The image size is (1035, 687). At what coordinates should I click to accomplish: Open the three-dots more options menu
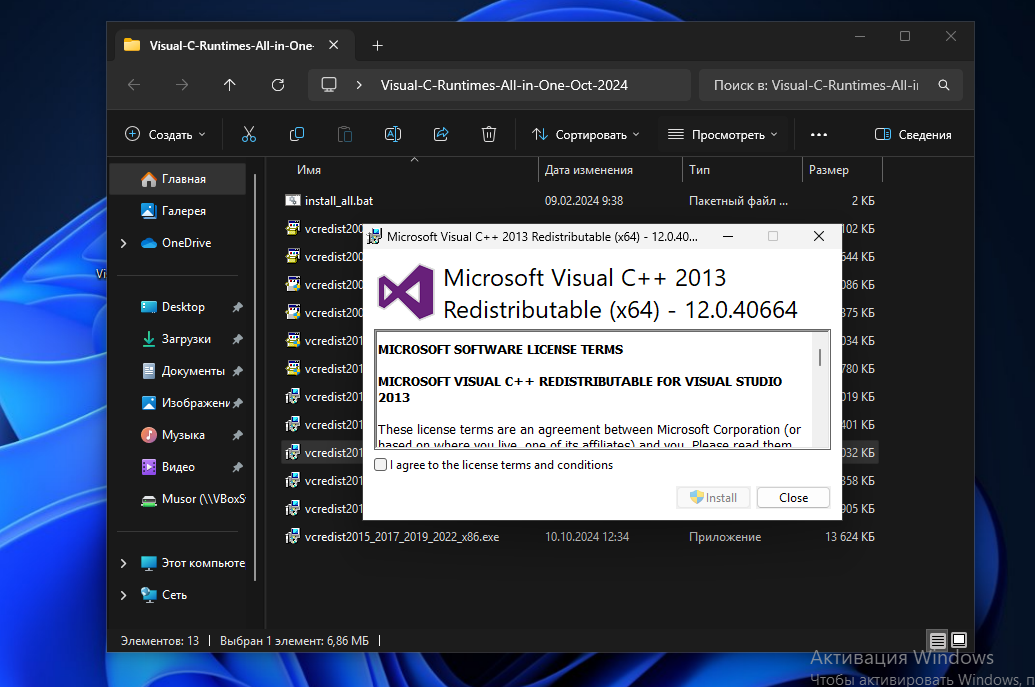tap(818, 135)
